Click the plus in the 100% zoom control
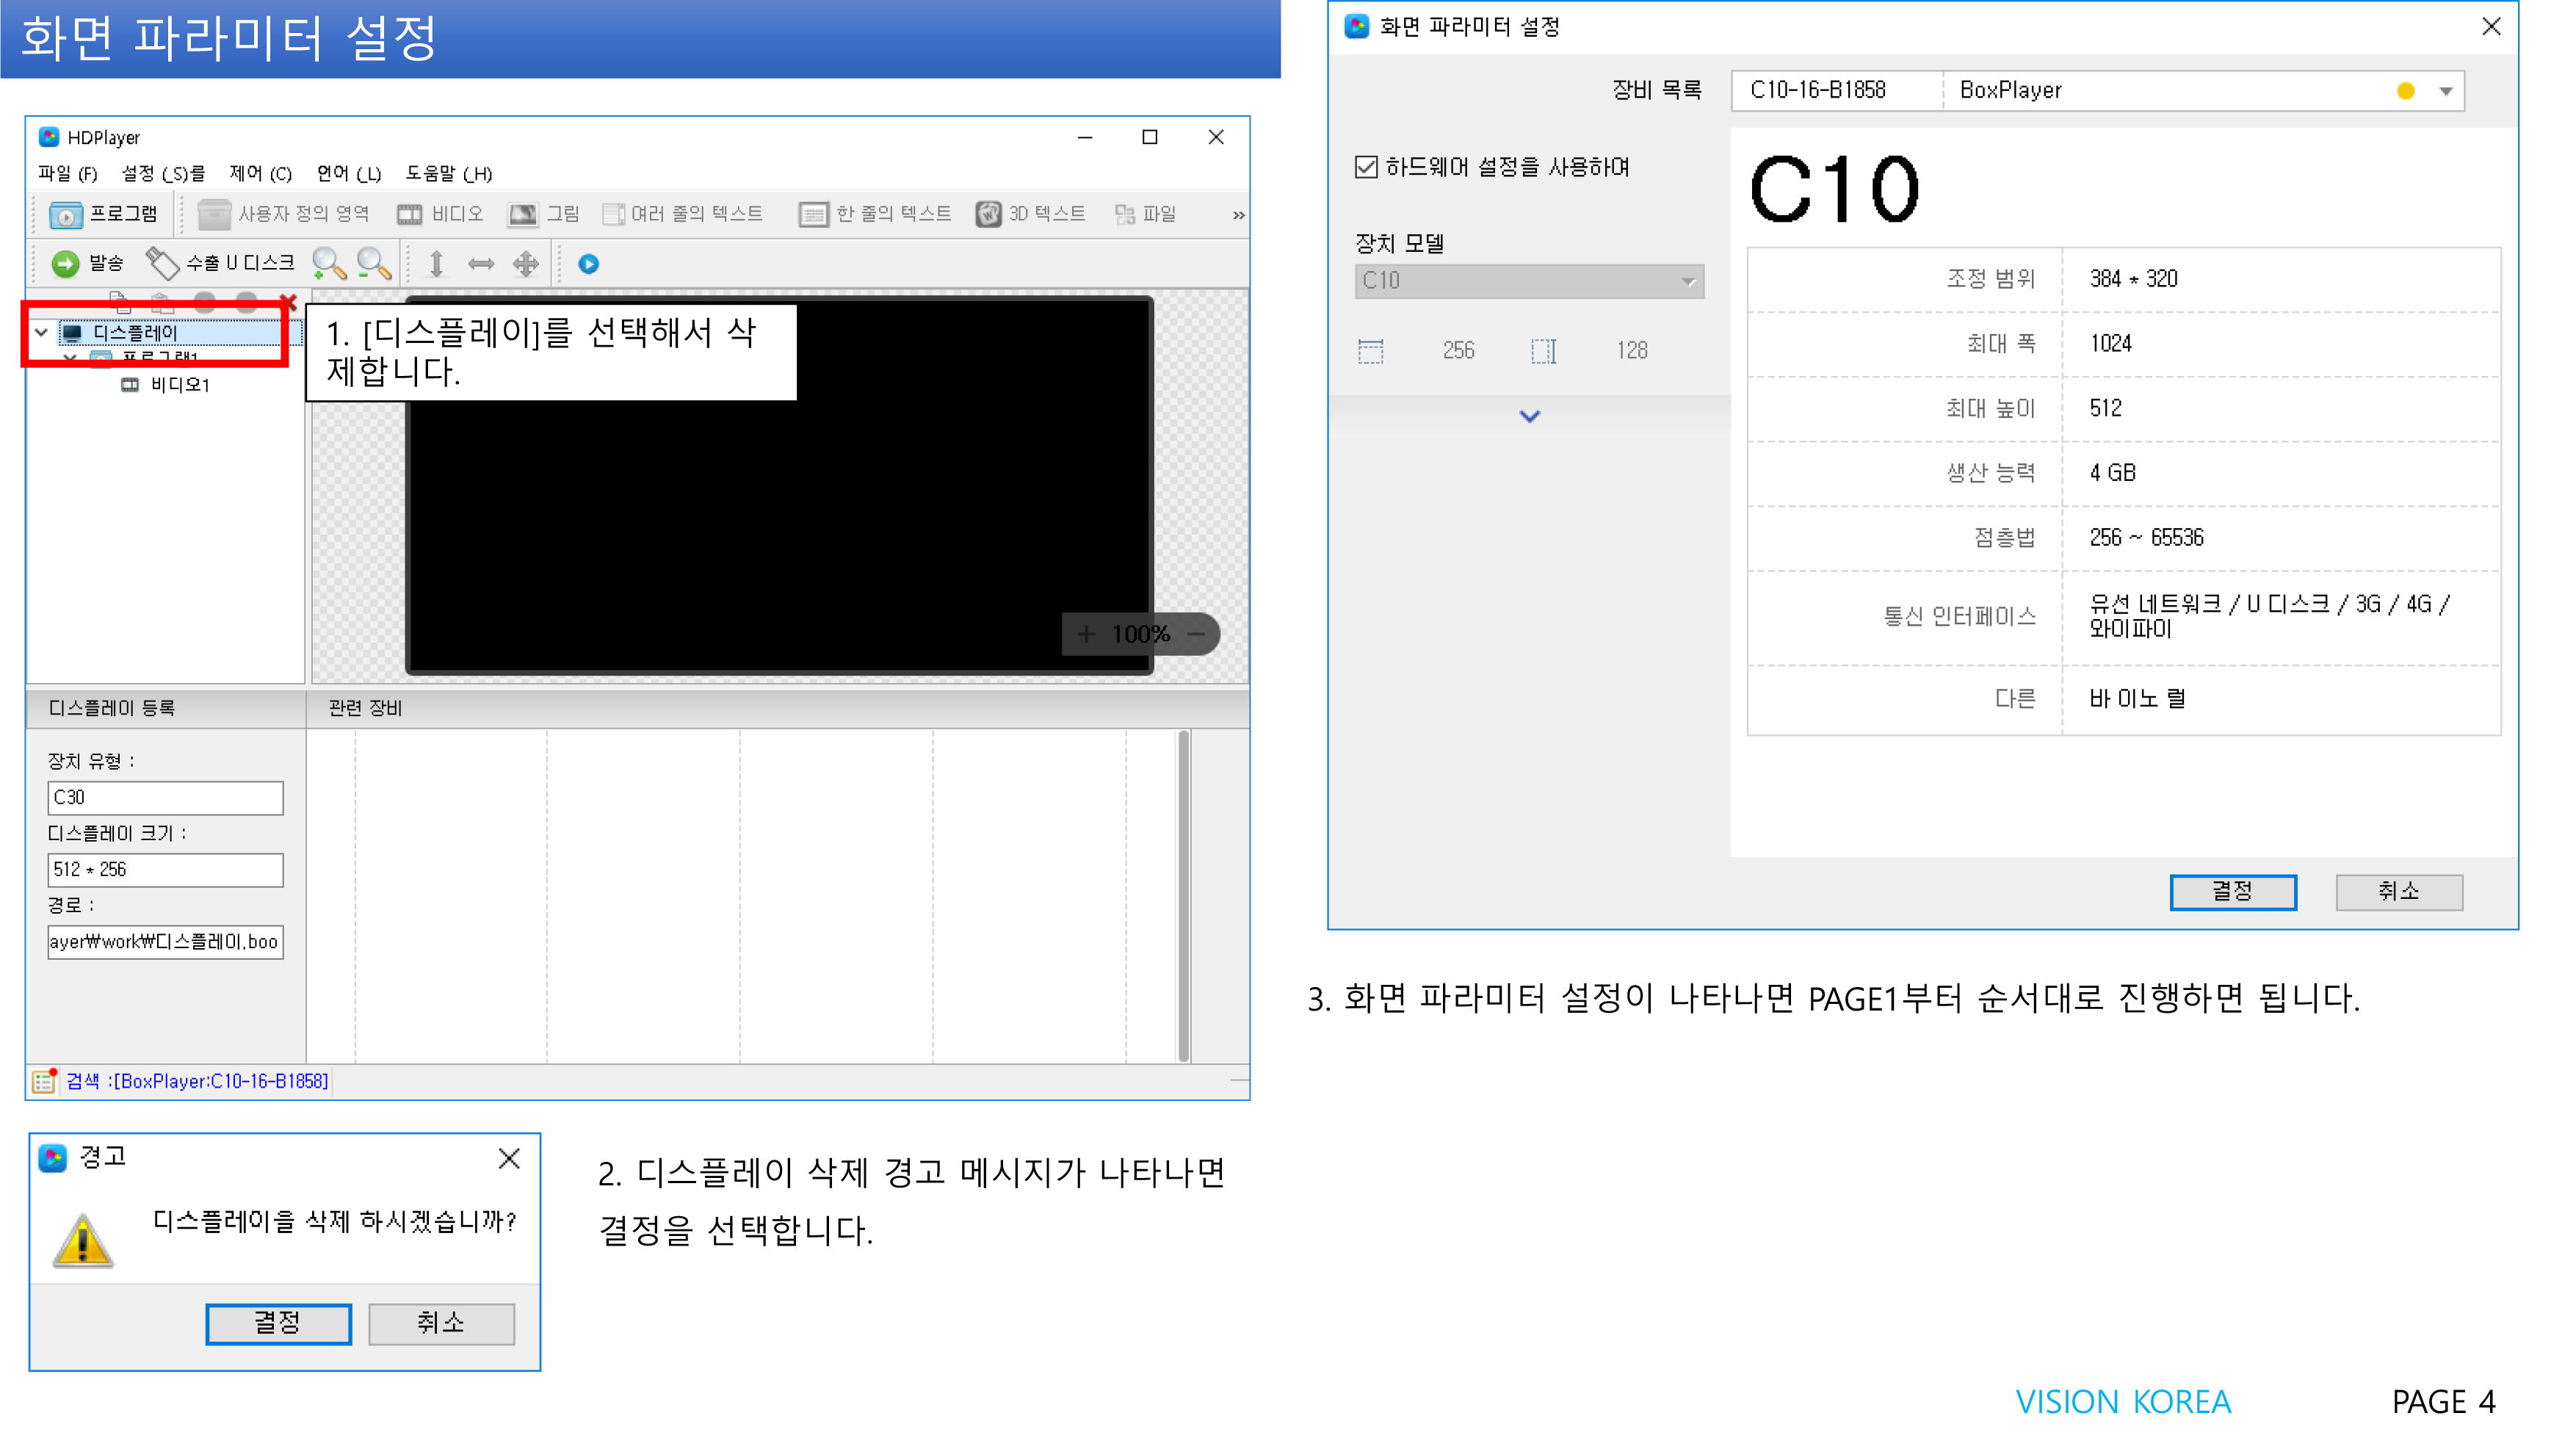 1086,634
